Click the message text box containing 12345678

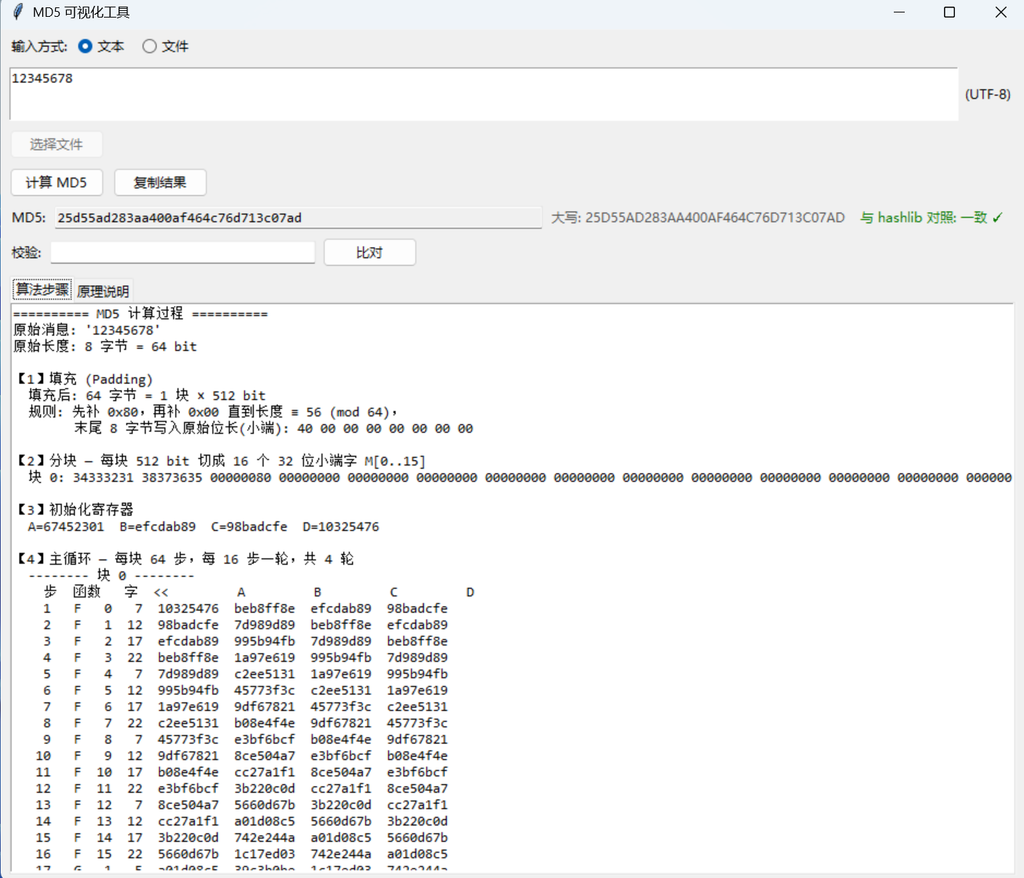[483, 94]
